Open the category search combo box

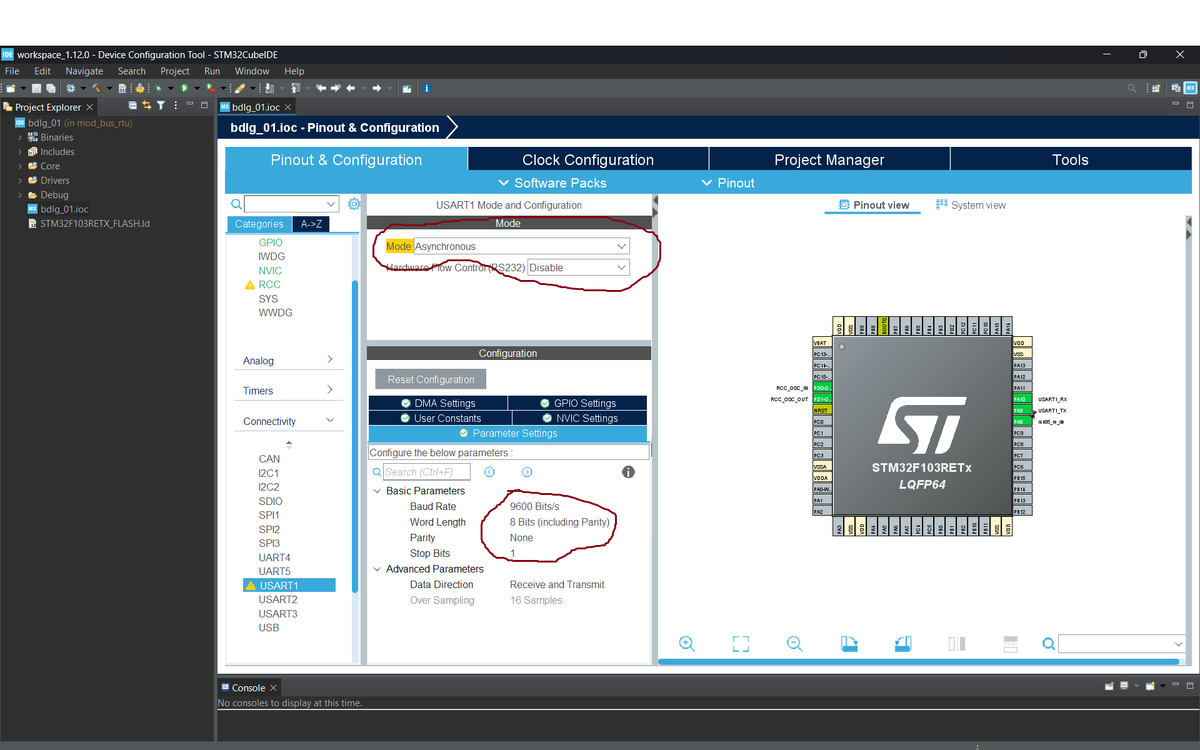[291, 204]
